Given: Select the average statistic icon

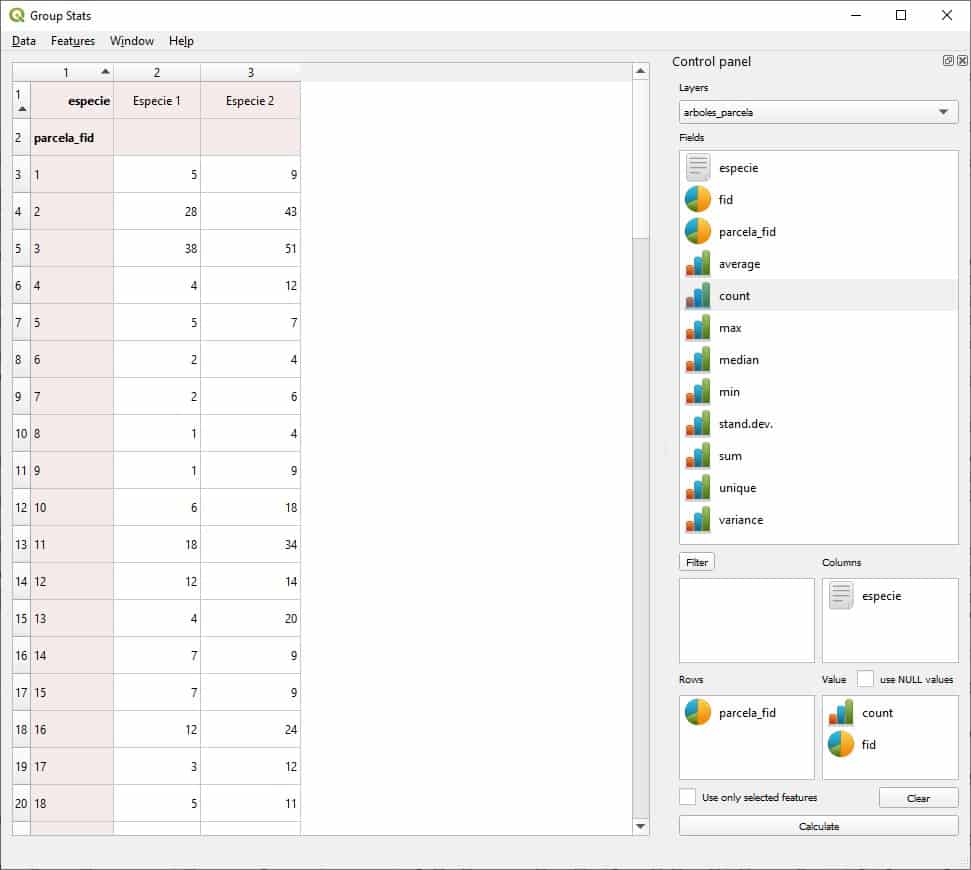Looking at the screenshot, I should coord(698,264).
